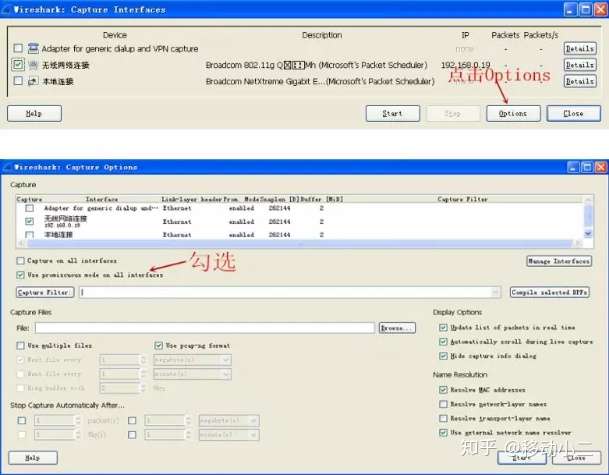This screenshot has height=475, width=609.
Task: Click the capture File path input field
Action: click(205, 328)
